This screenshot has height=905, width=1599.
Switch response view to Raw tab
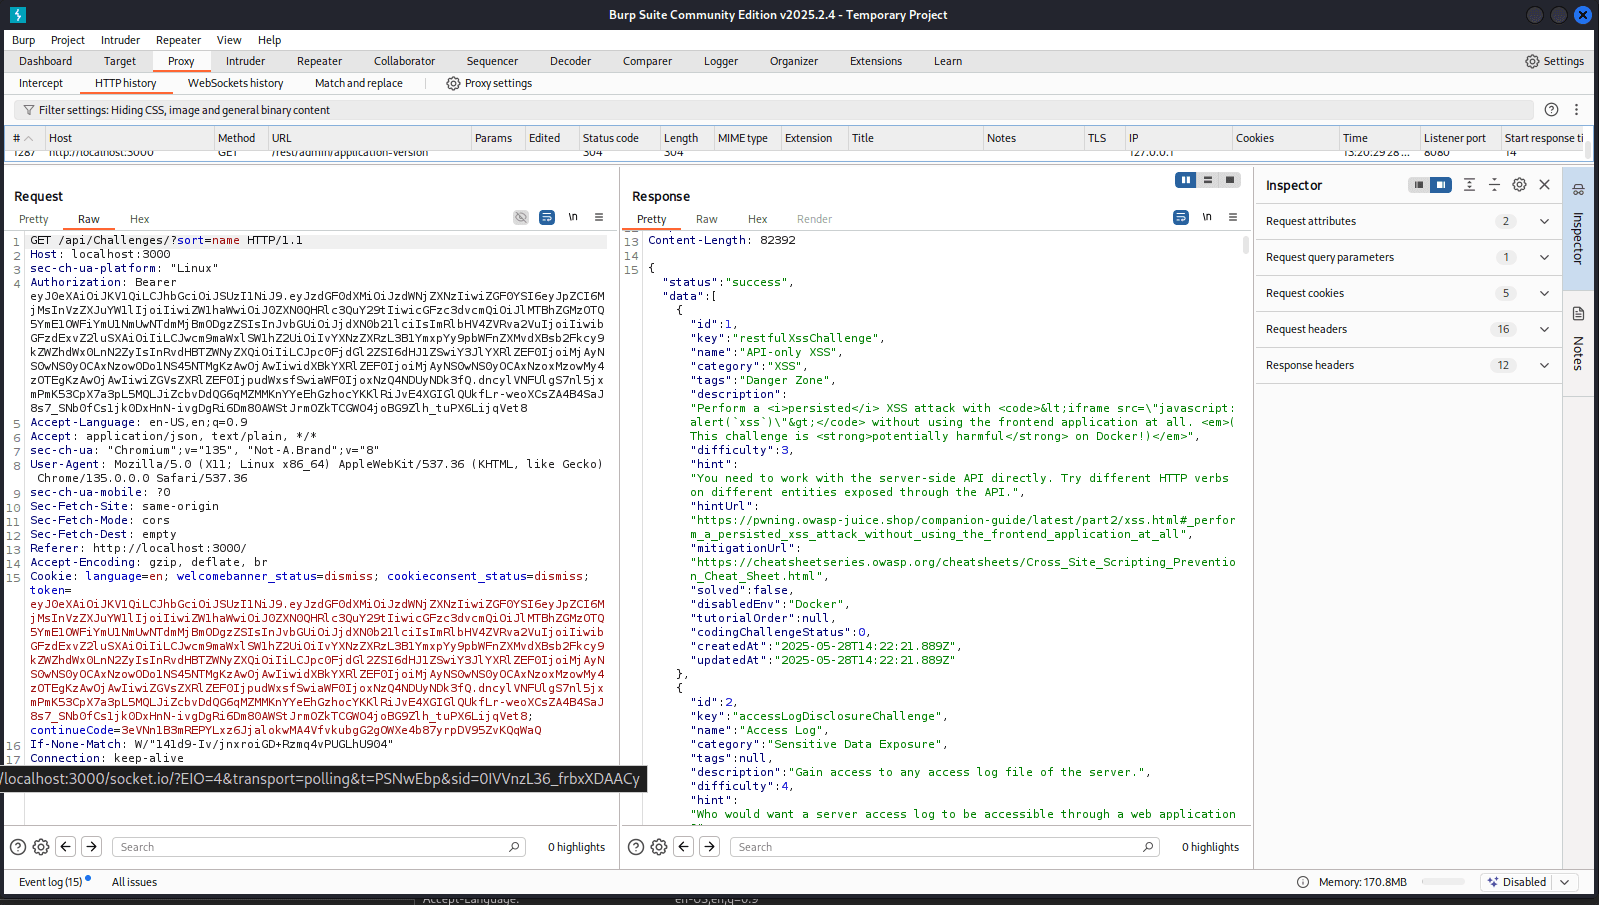[x=707, y=219]
